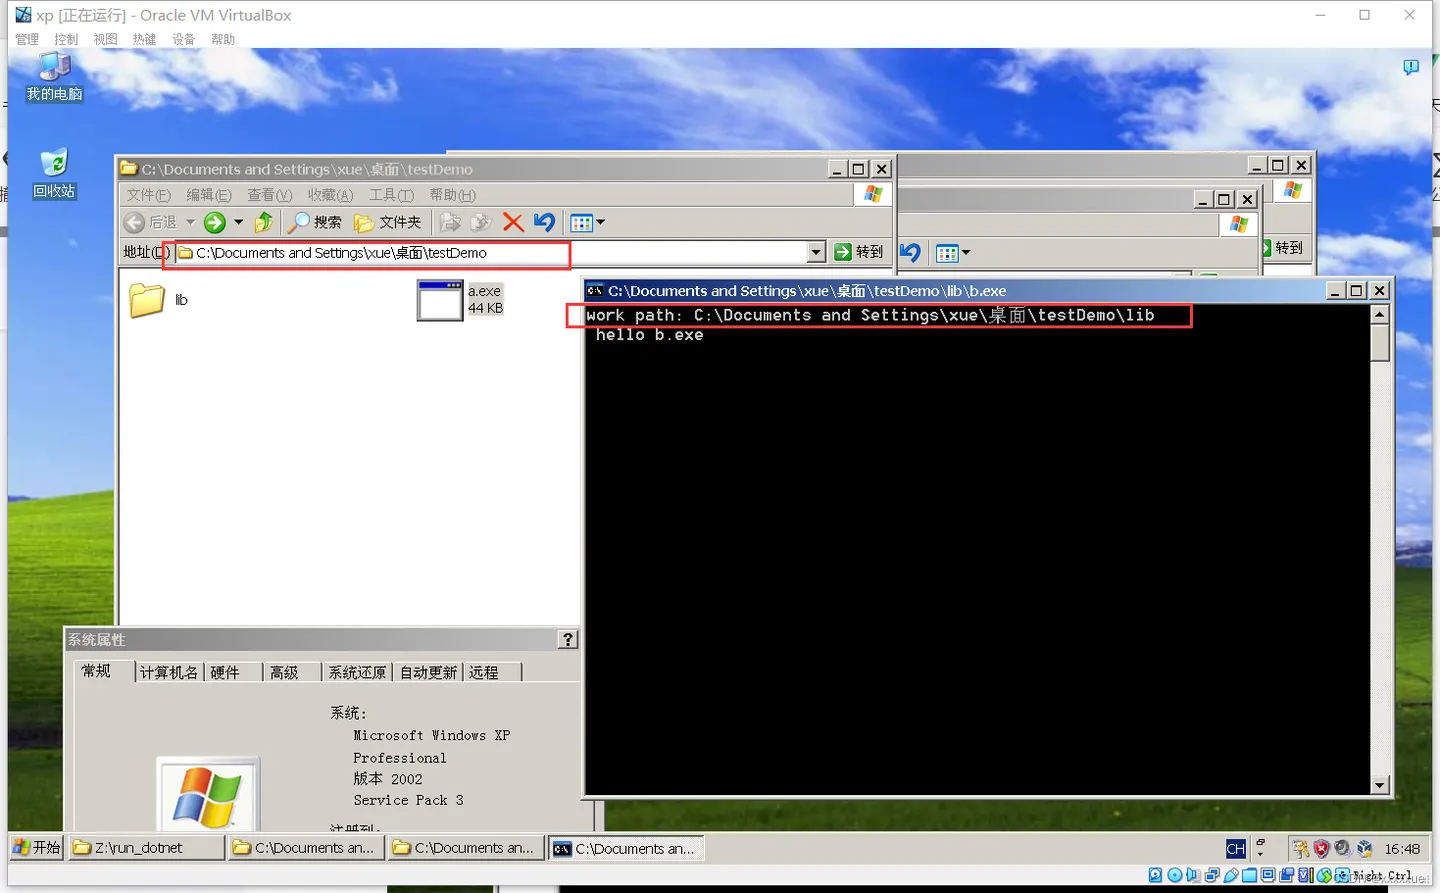Expand the Back button history dropdown
This screenshot has height=893, width=1440.
(190, 222)
